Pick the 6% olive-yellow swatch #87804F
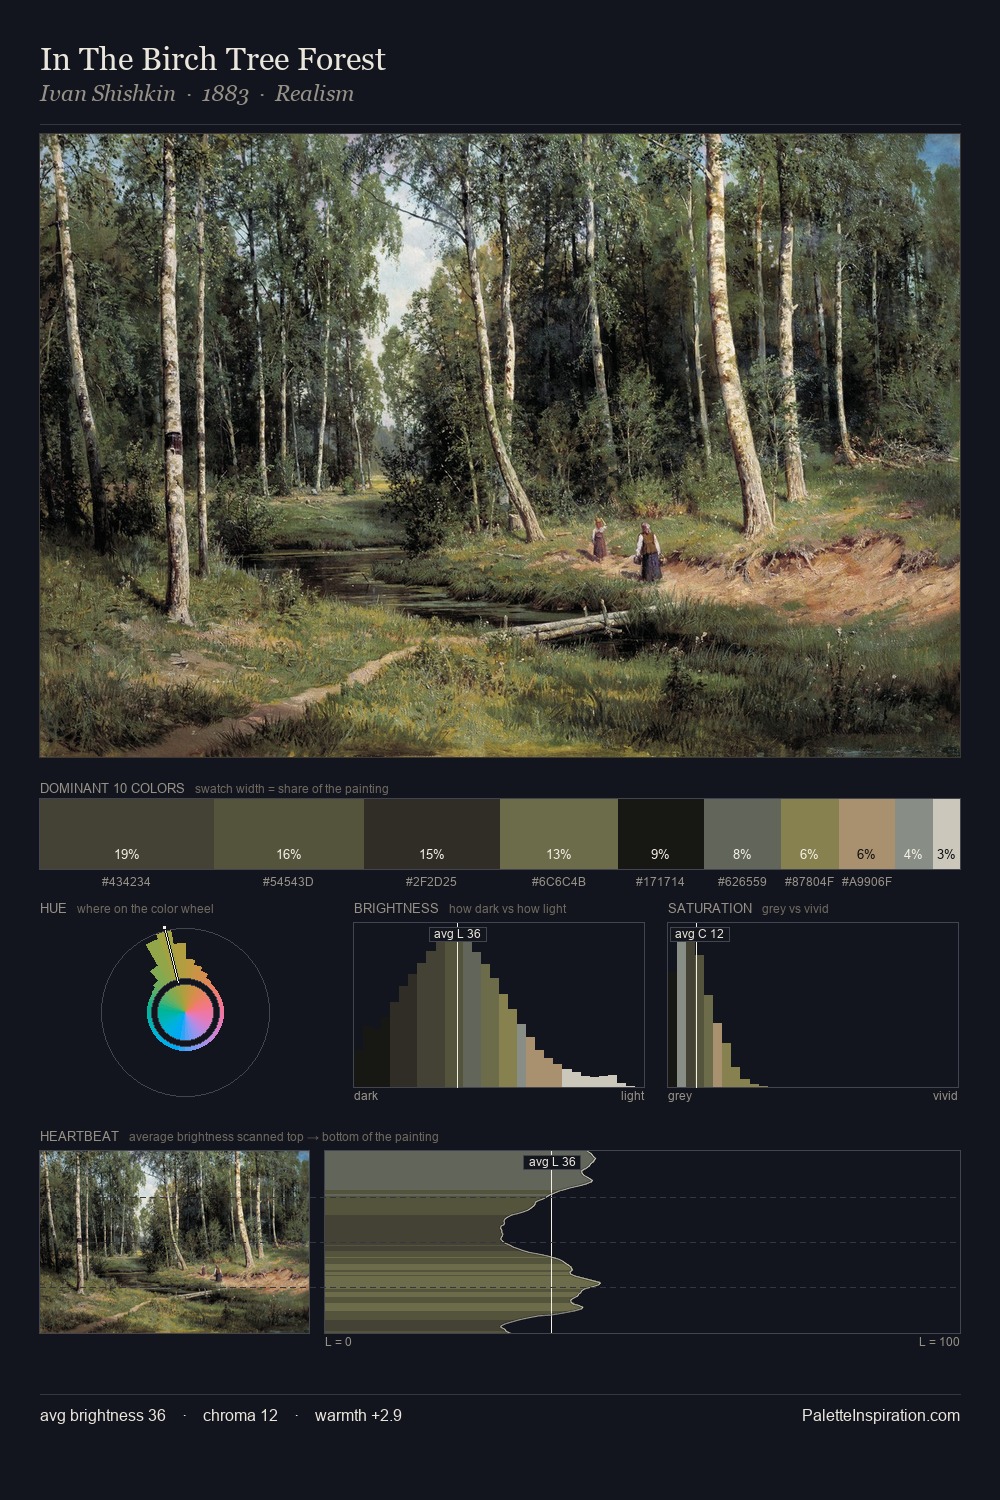This screenshot has height=1500, width=1000. coord(810,834)
